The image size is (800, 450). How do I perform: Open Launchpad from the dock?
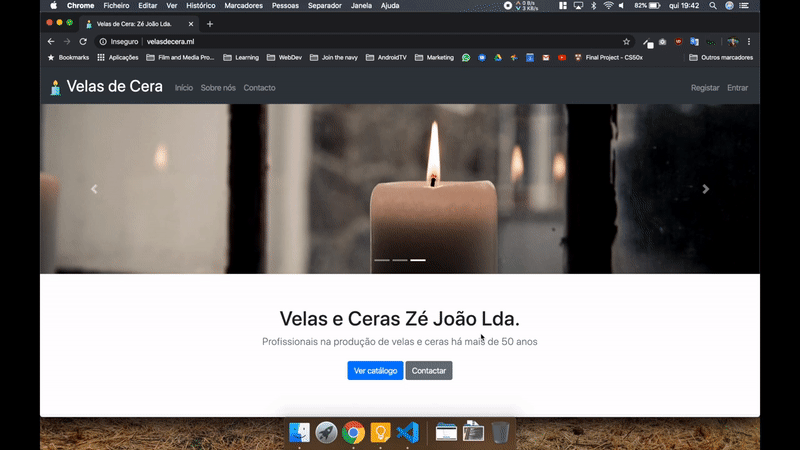click(326, 433)
